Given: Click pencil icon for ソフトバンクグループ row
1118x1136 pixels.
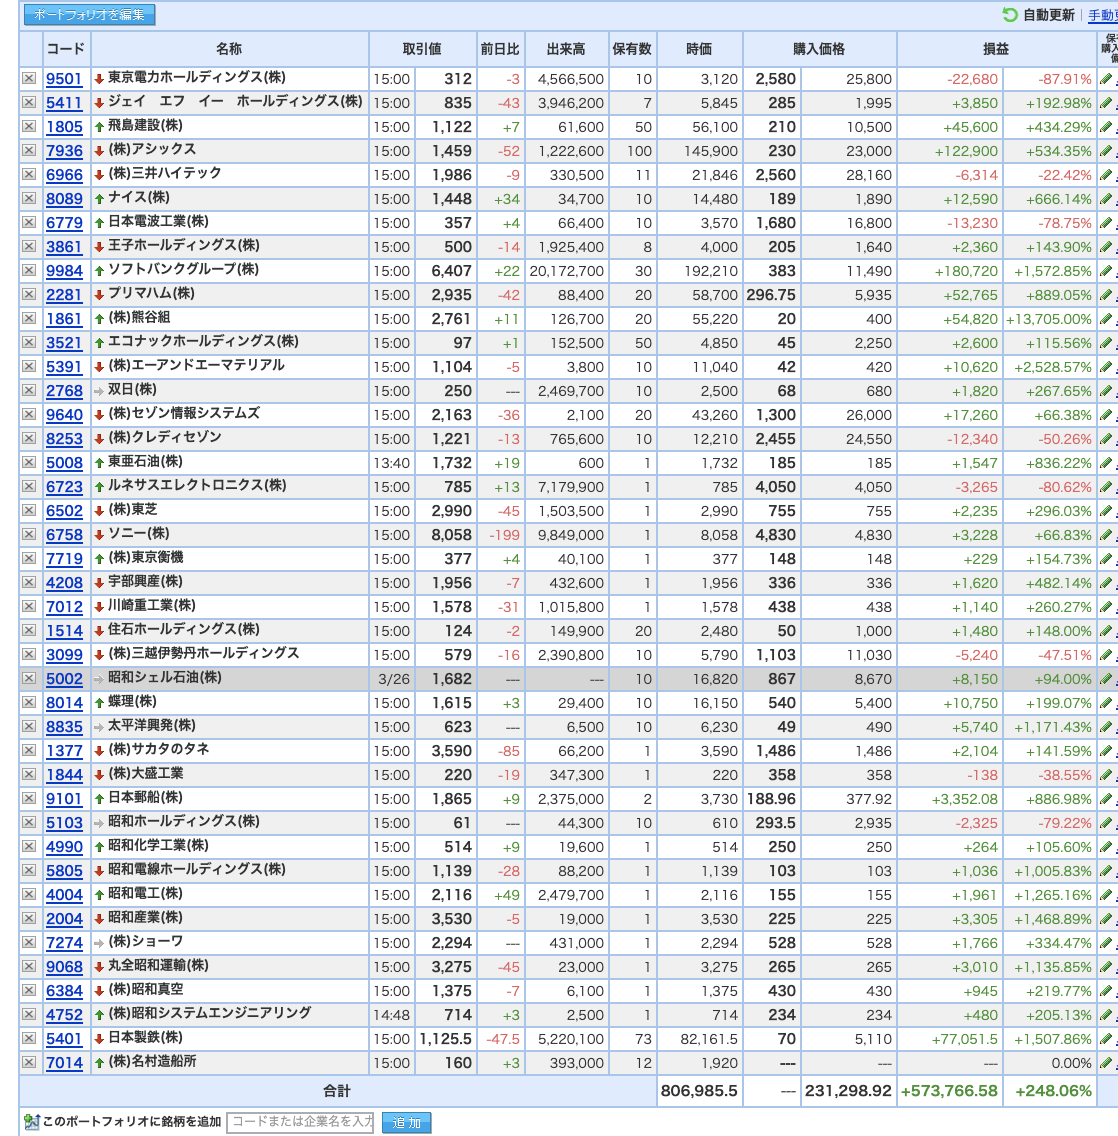Looking at the screenshot, I should 1106,271.
